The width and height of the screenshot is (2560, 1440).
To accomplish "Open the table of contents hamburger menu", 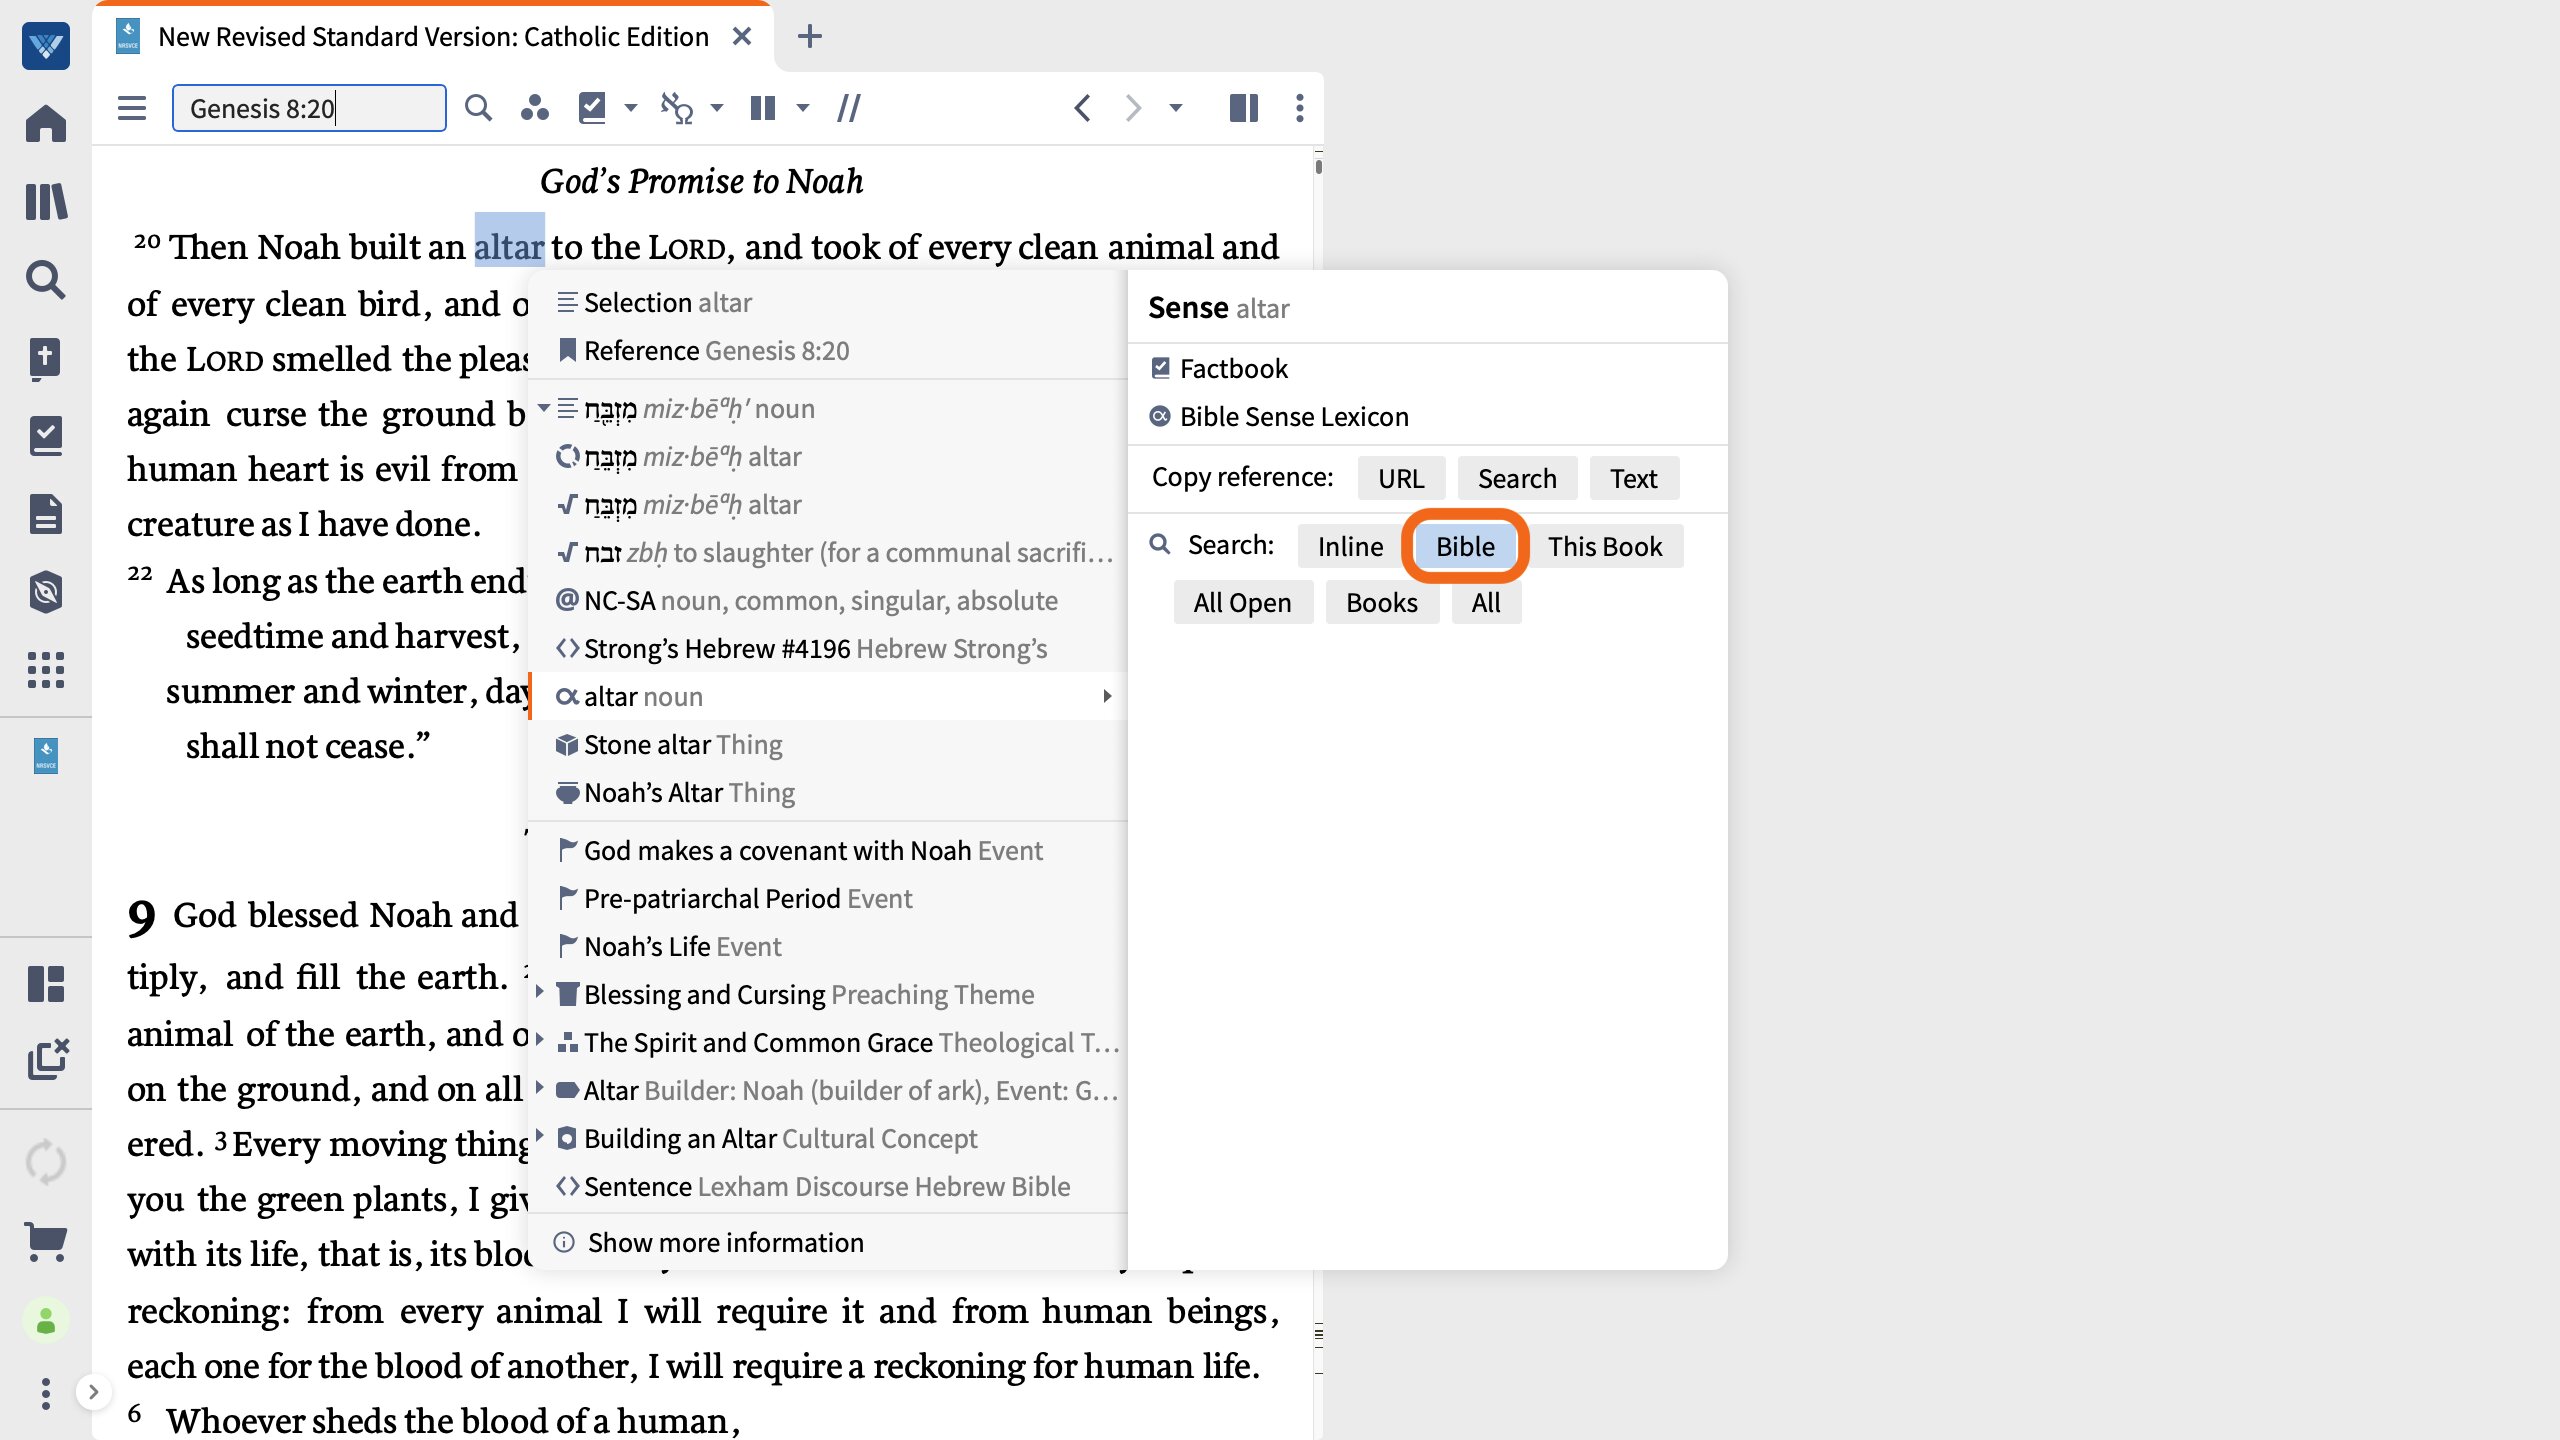I will [x=132, y=108].
